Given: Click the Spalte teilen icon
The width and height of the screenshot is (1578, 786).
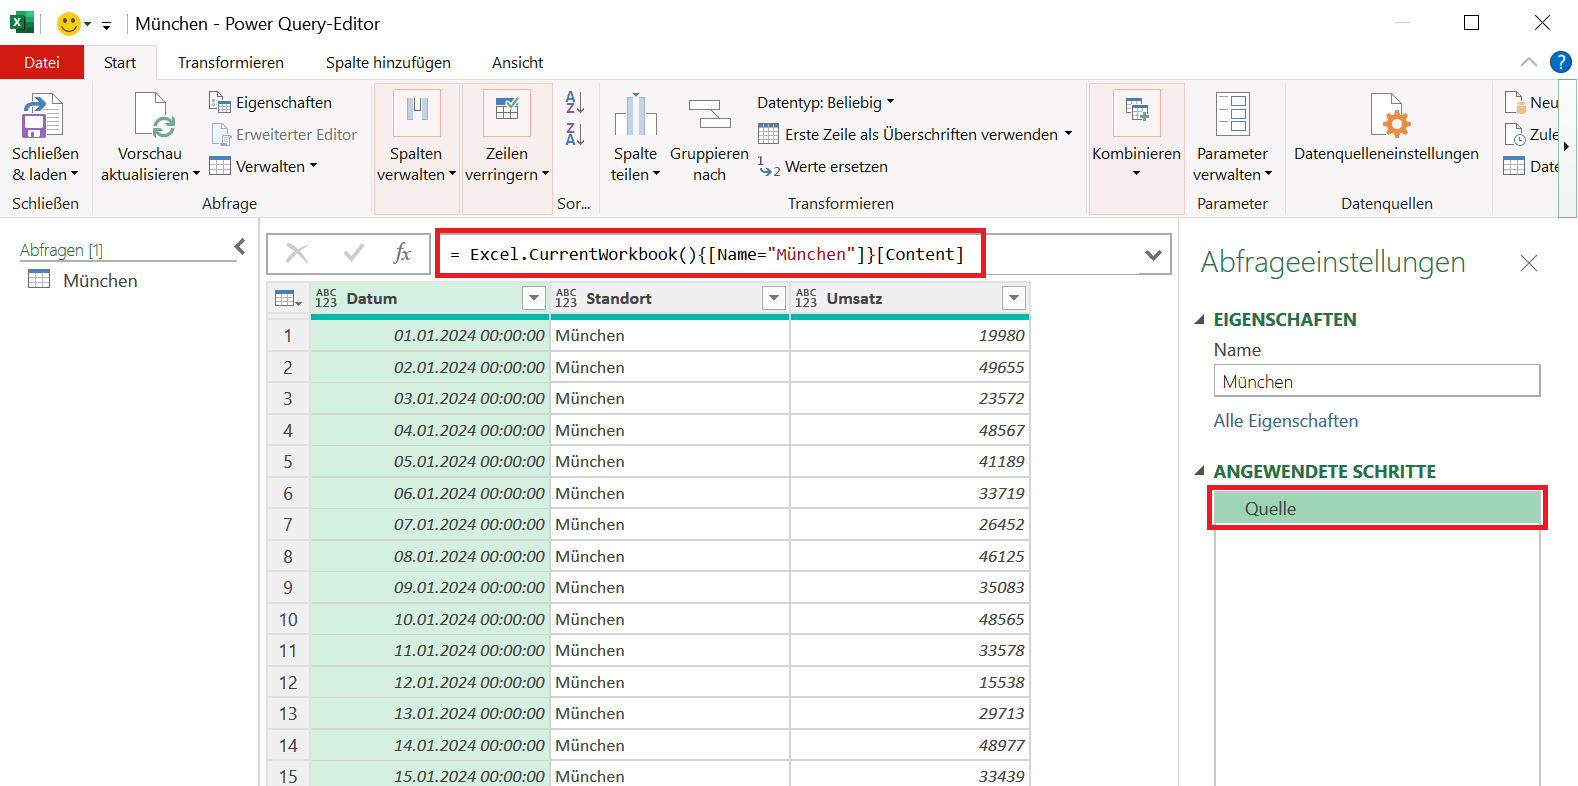Looking at the screenshot, I should 635,115.
